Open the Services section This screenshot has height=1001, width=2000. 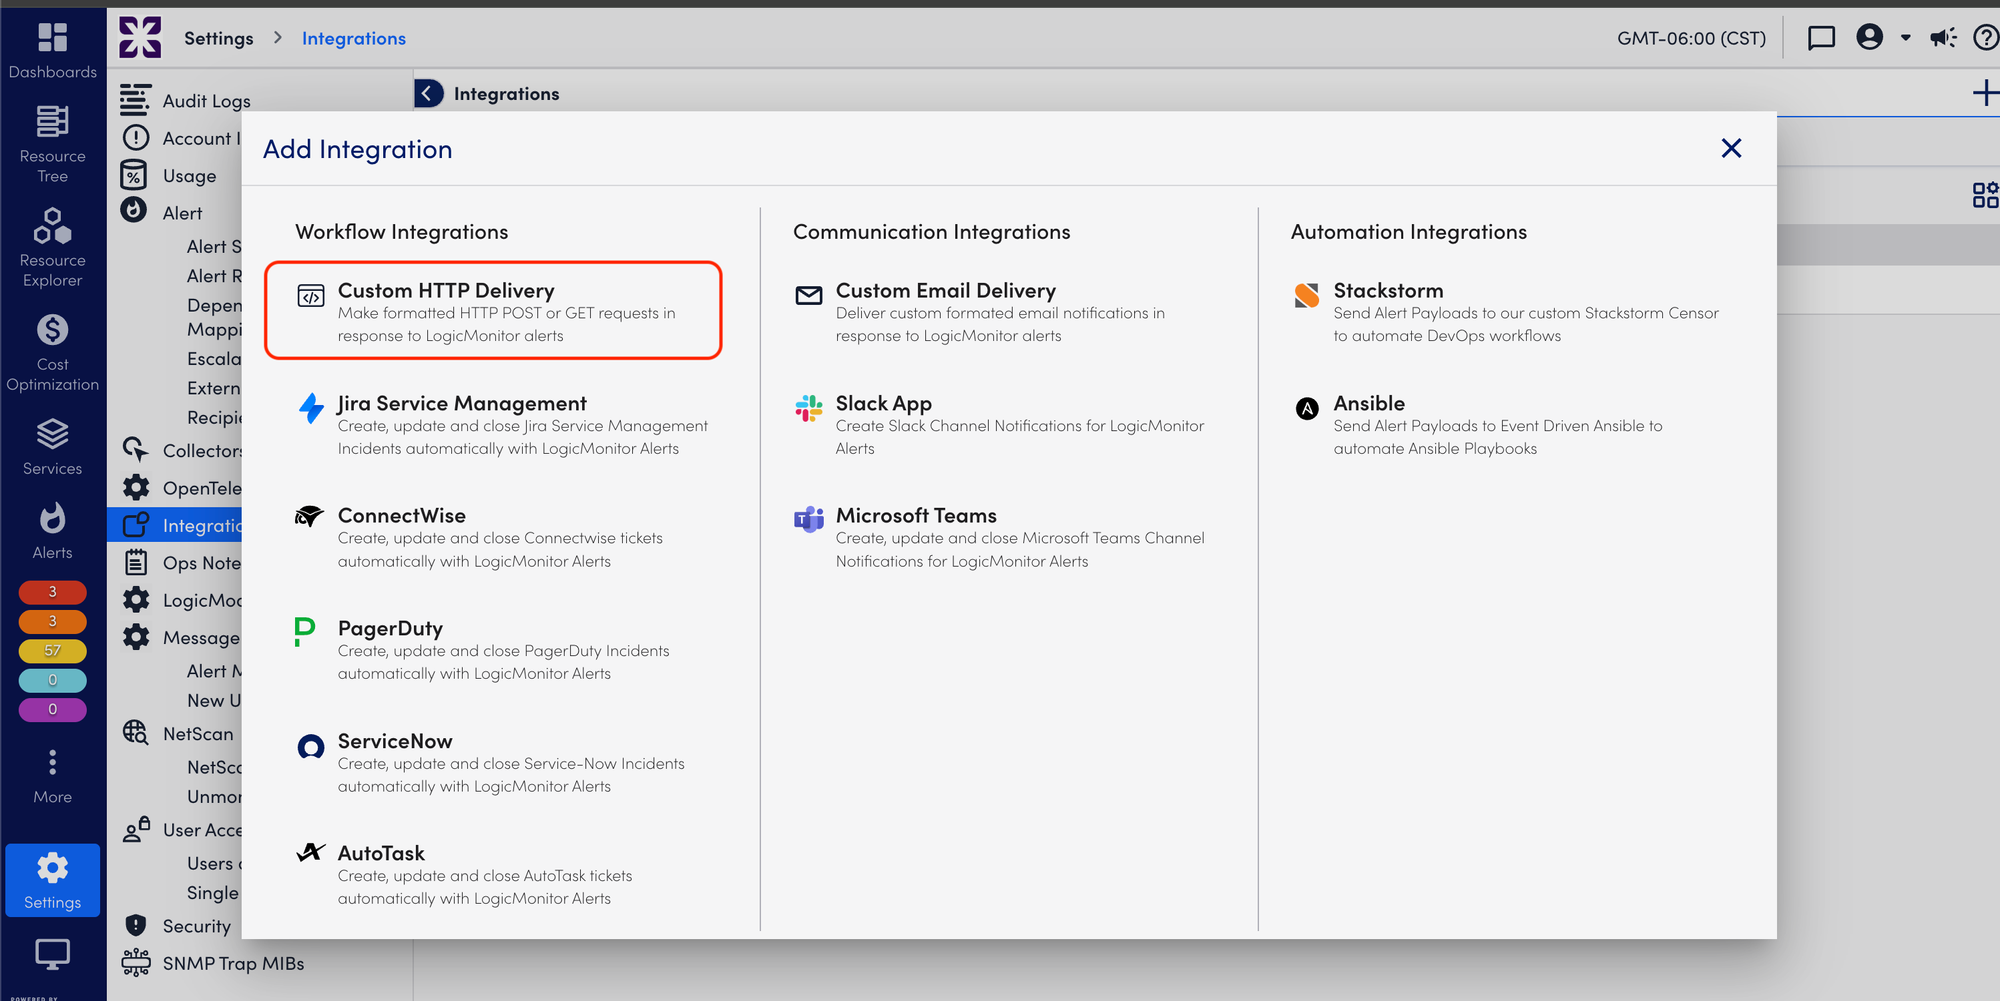tap(52, 446)
